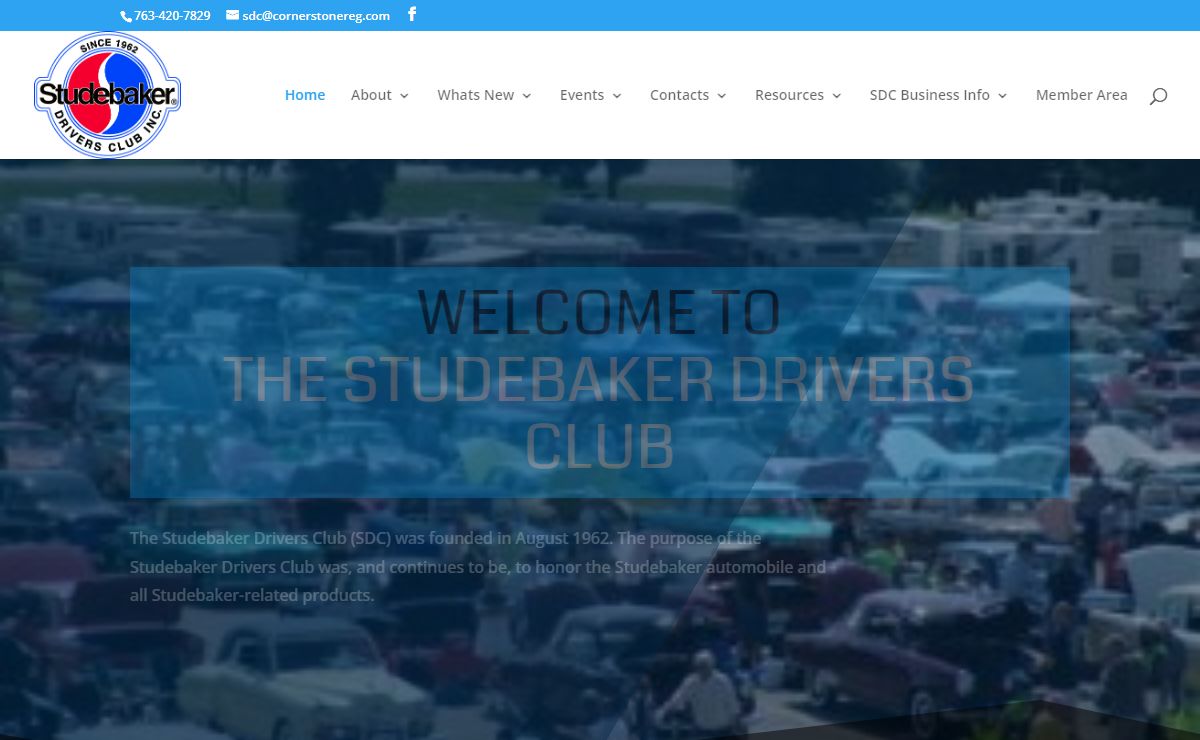Expand the Whats New dropdown chevron

tap(527, 96)
